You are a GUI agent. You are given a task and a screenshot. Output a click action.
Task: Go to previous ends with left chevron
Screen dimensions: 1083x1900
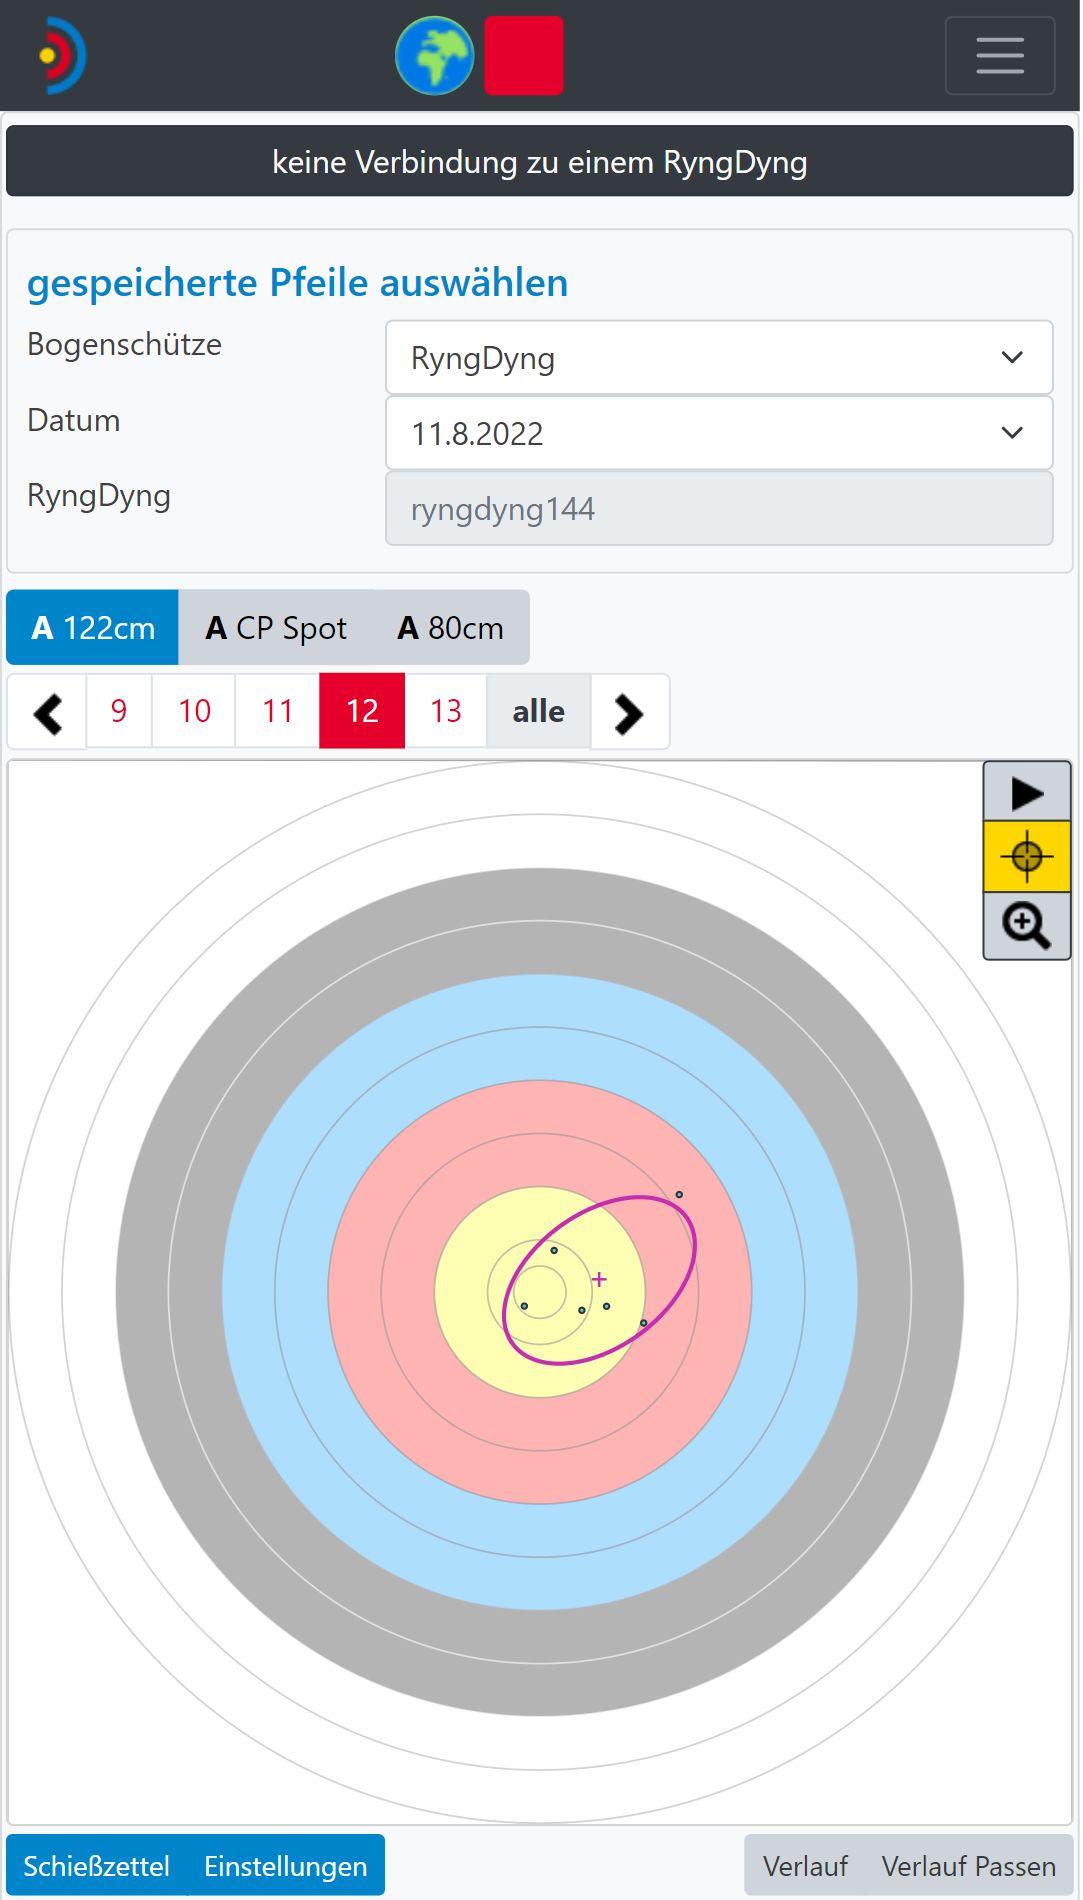[47, 713]
